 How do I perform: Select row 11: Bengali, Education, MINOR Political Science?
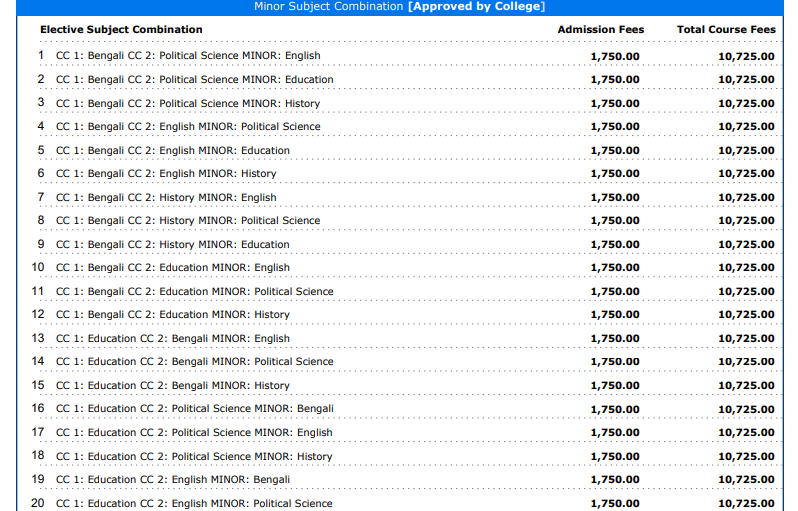click(194, 292)
